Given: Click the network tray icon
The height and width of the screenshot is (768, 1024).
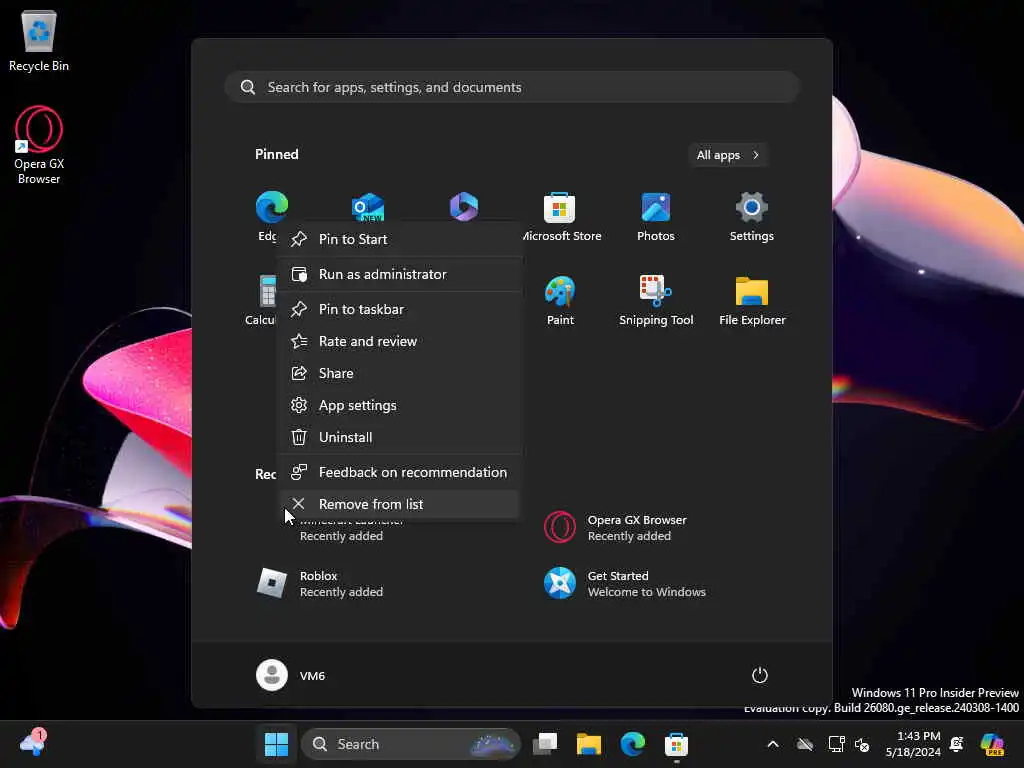Looking at the screenshot, I should [836, 744].
